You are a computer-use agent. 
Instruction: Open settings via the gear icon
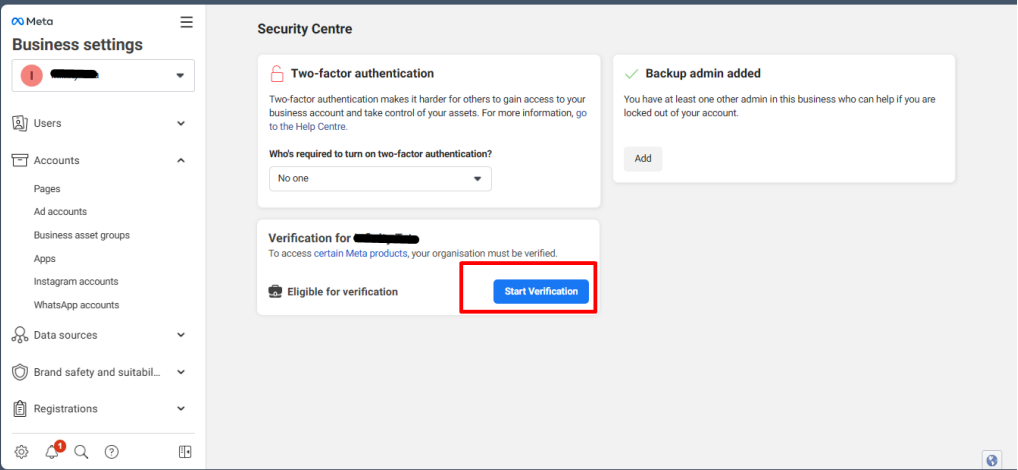point(21,452)
